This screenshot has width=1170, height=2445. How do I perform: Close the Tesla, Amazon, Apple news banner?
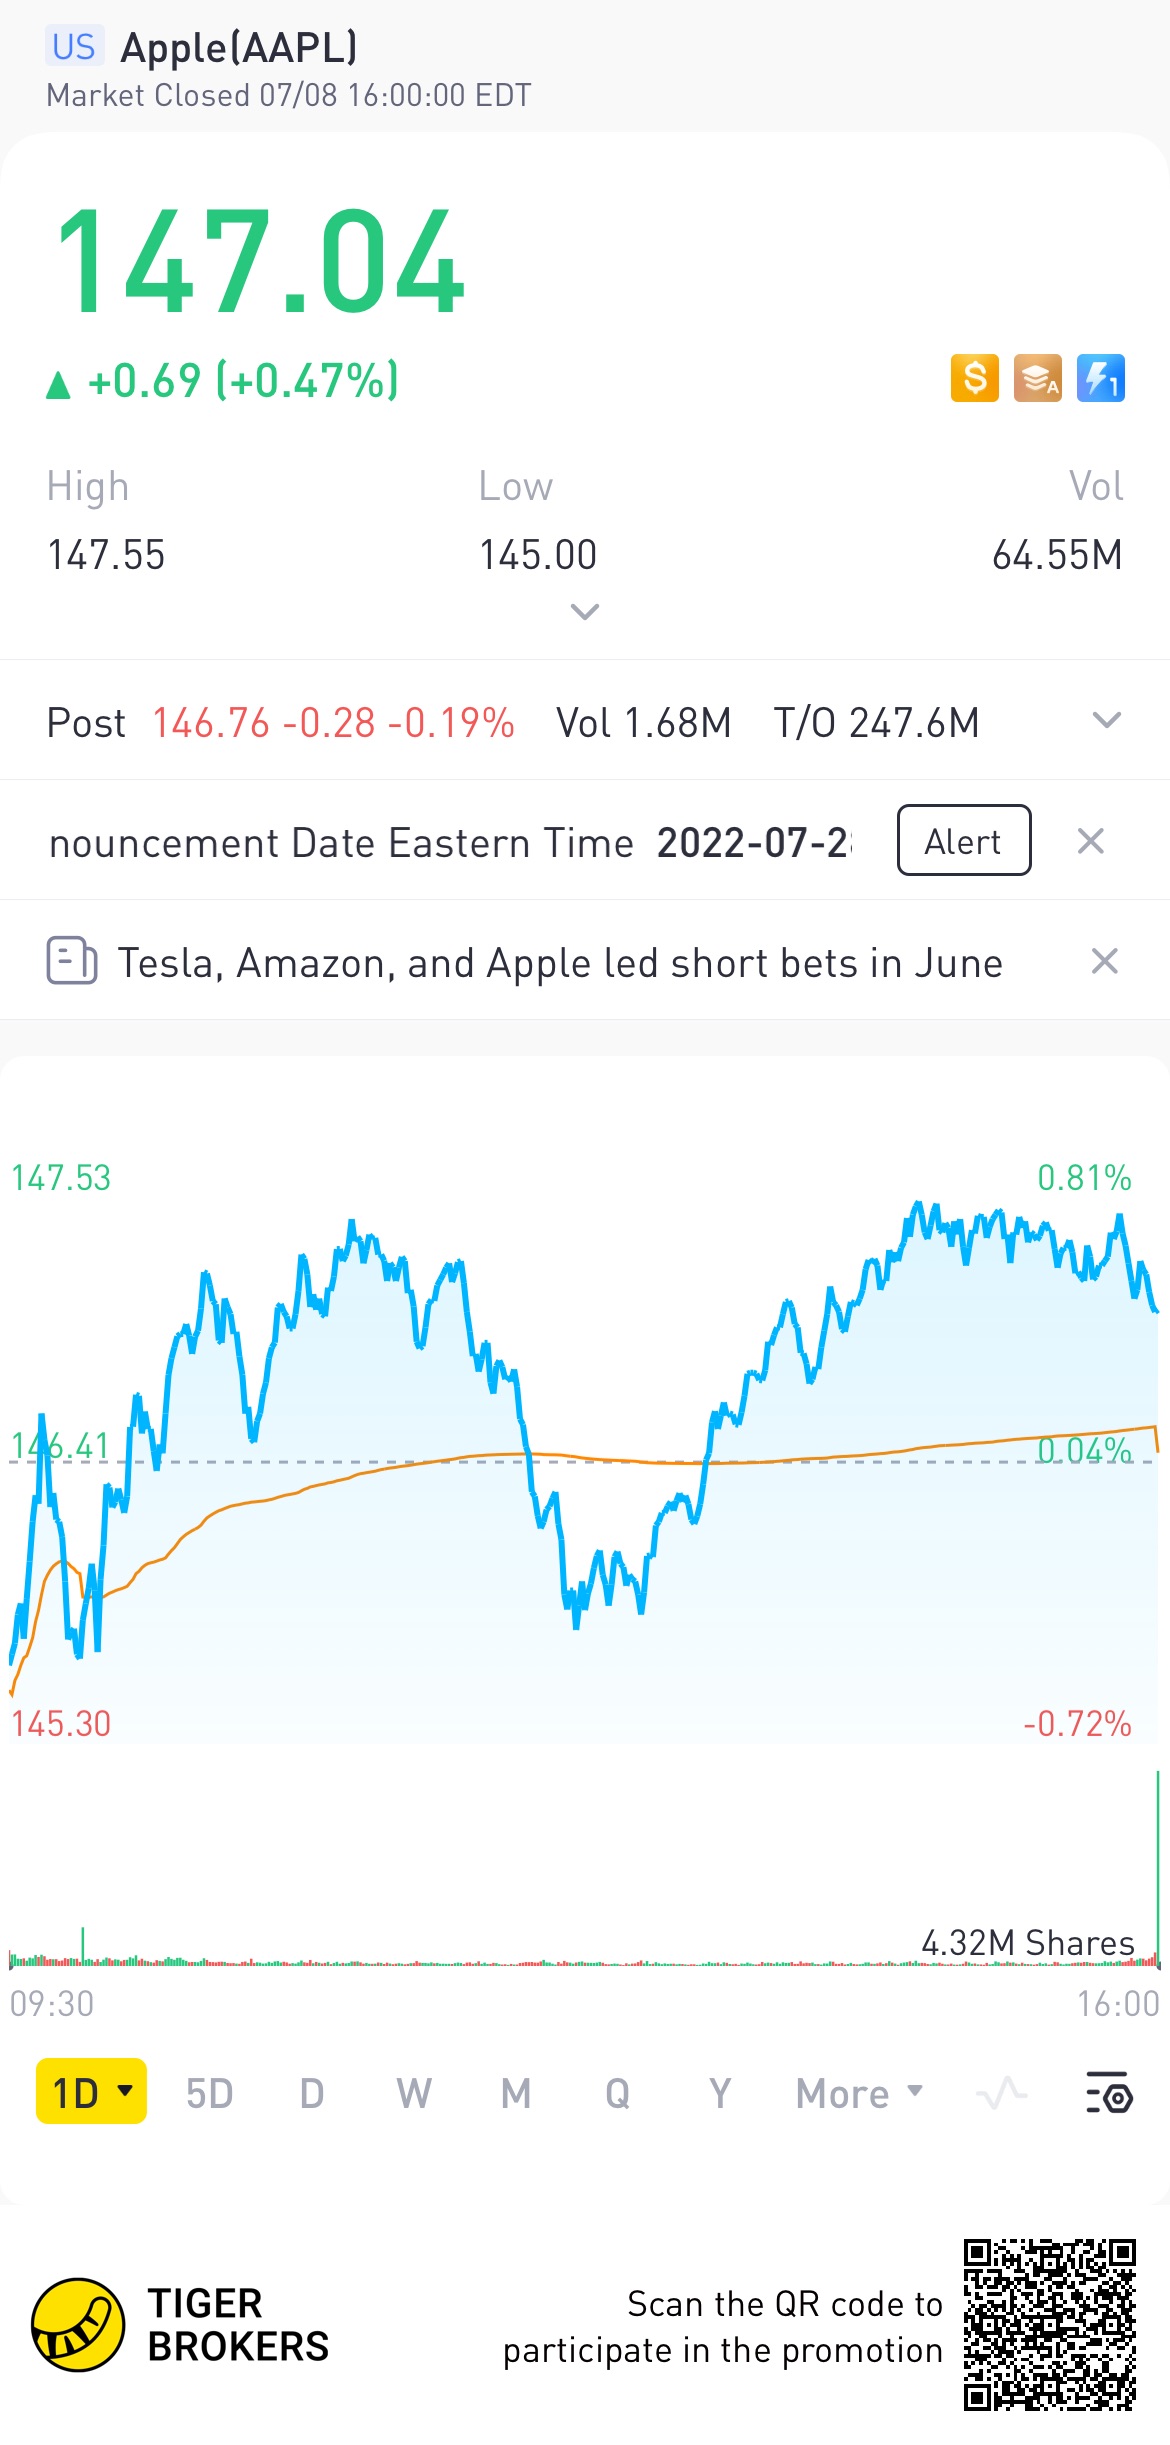[x=1104, y=961]
